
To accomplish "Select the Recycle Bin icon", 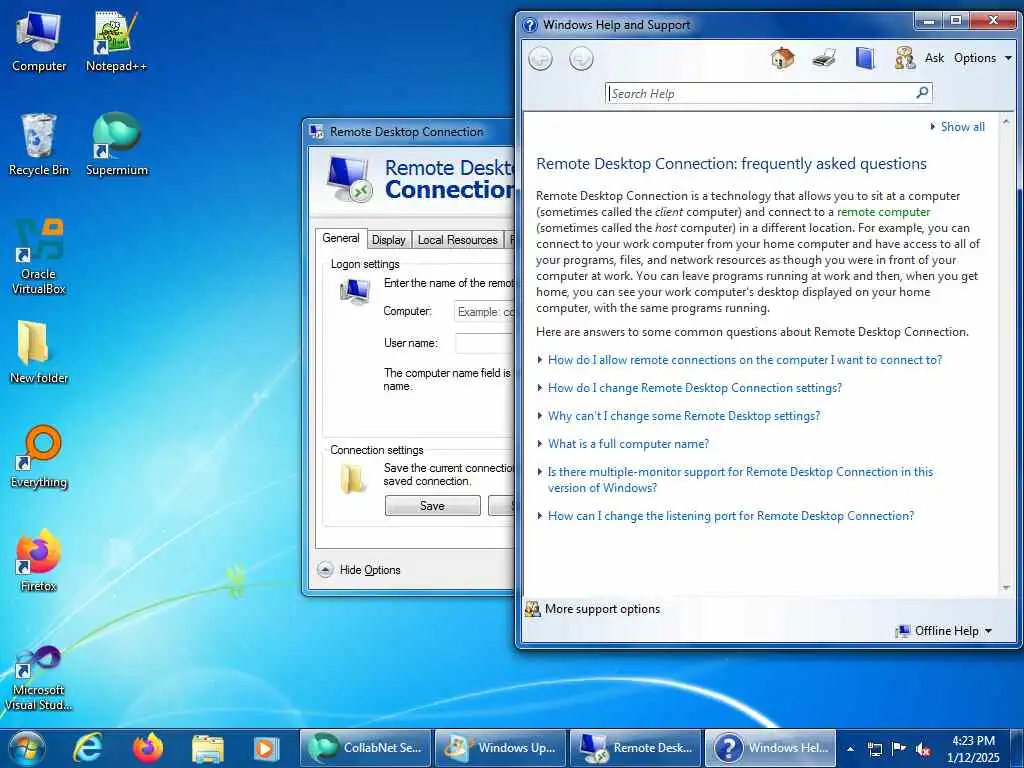I will tap(39, 145).
